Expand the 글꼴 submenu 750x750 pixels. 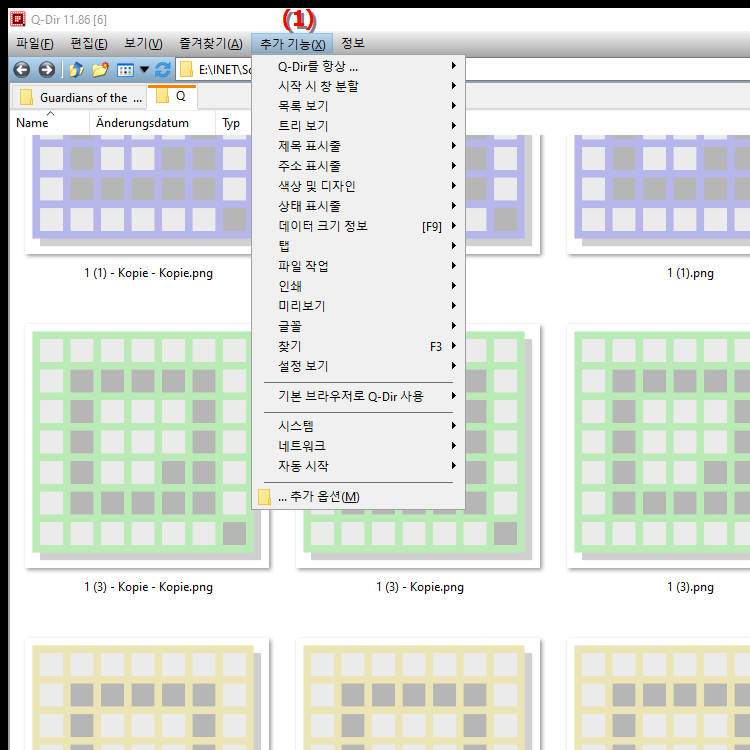click(358, 326)
